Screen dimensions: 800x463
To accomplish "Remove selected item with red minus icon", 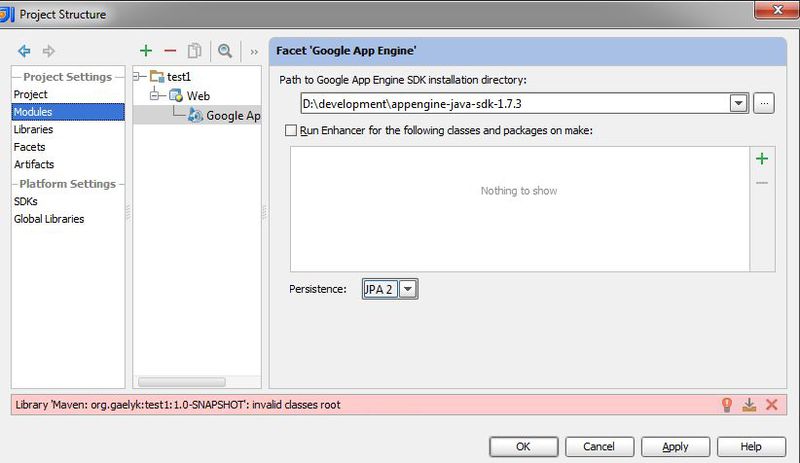I will 170,51.
